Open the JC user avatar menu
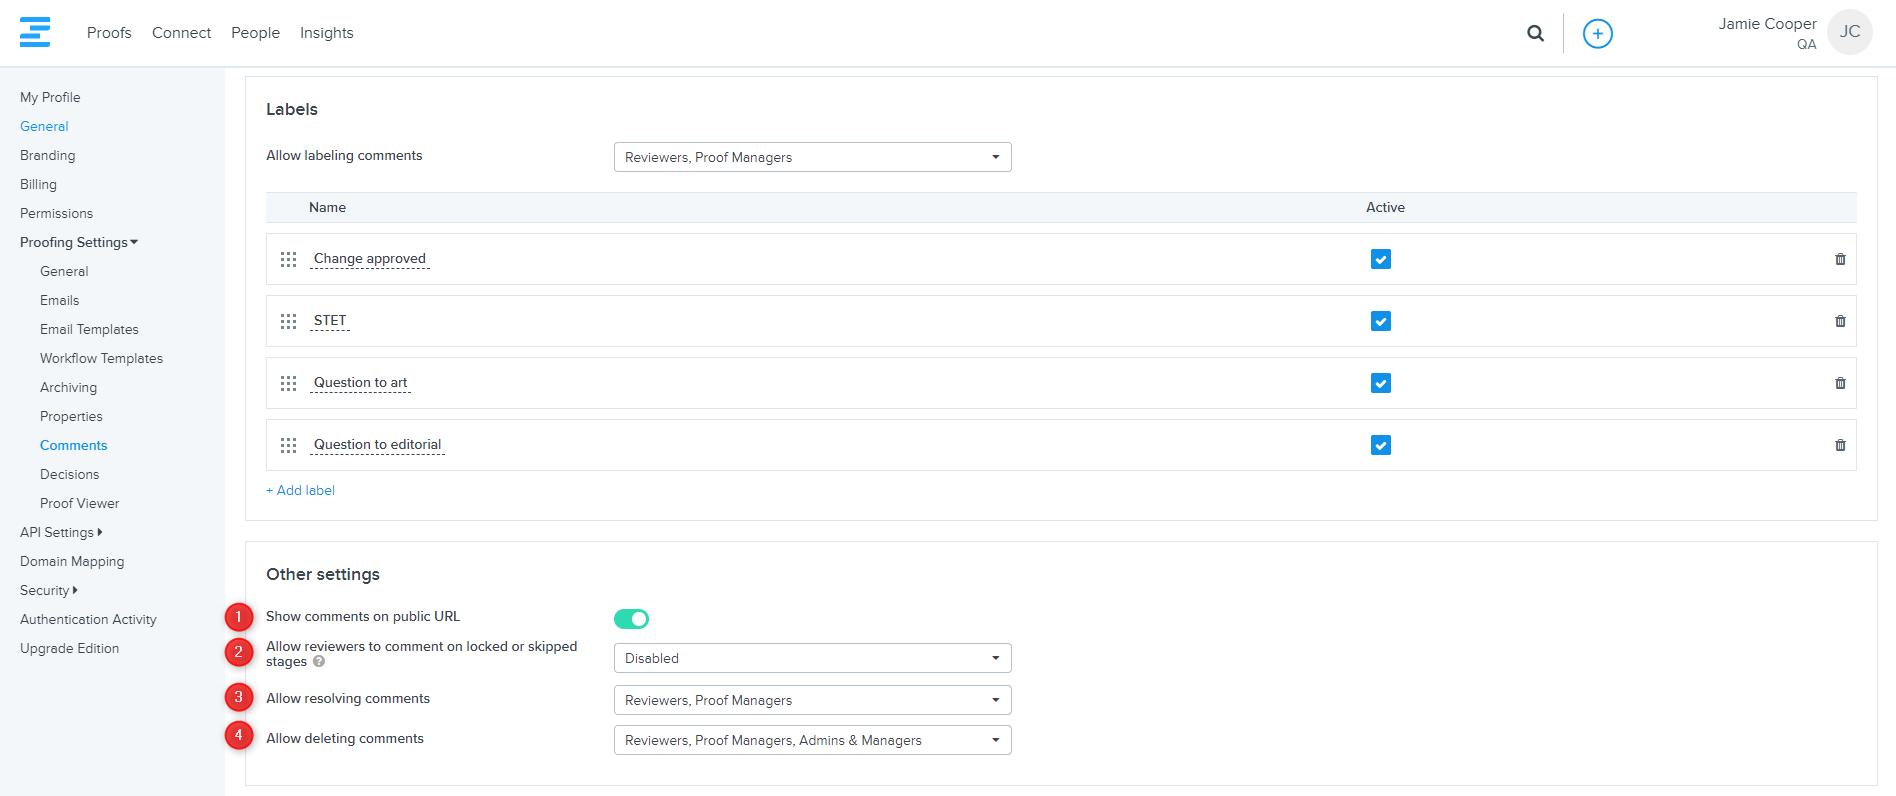Screen dimensions: 1896x796 coord(1849,32)
